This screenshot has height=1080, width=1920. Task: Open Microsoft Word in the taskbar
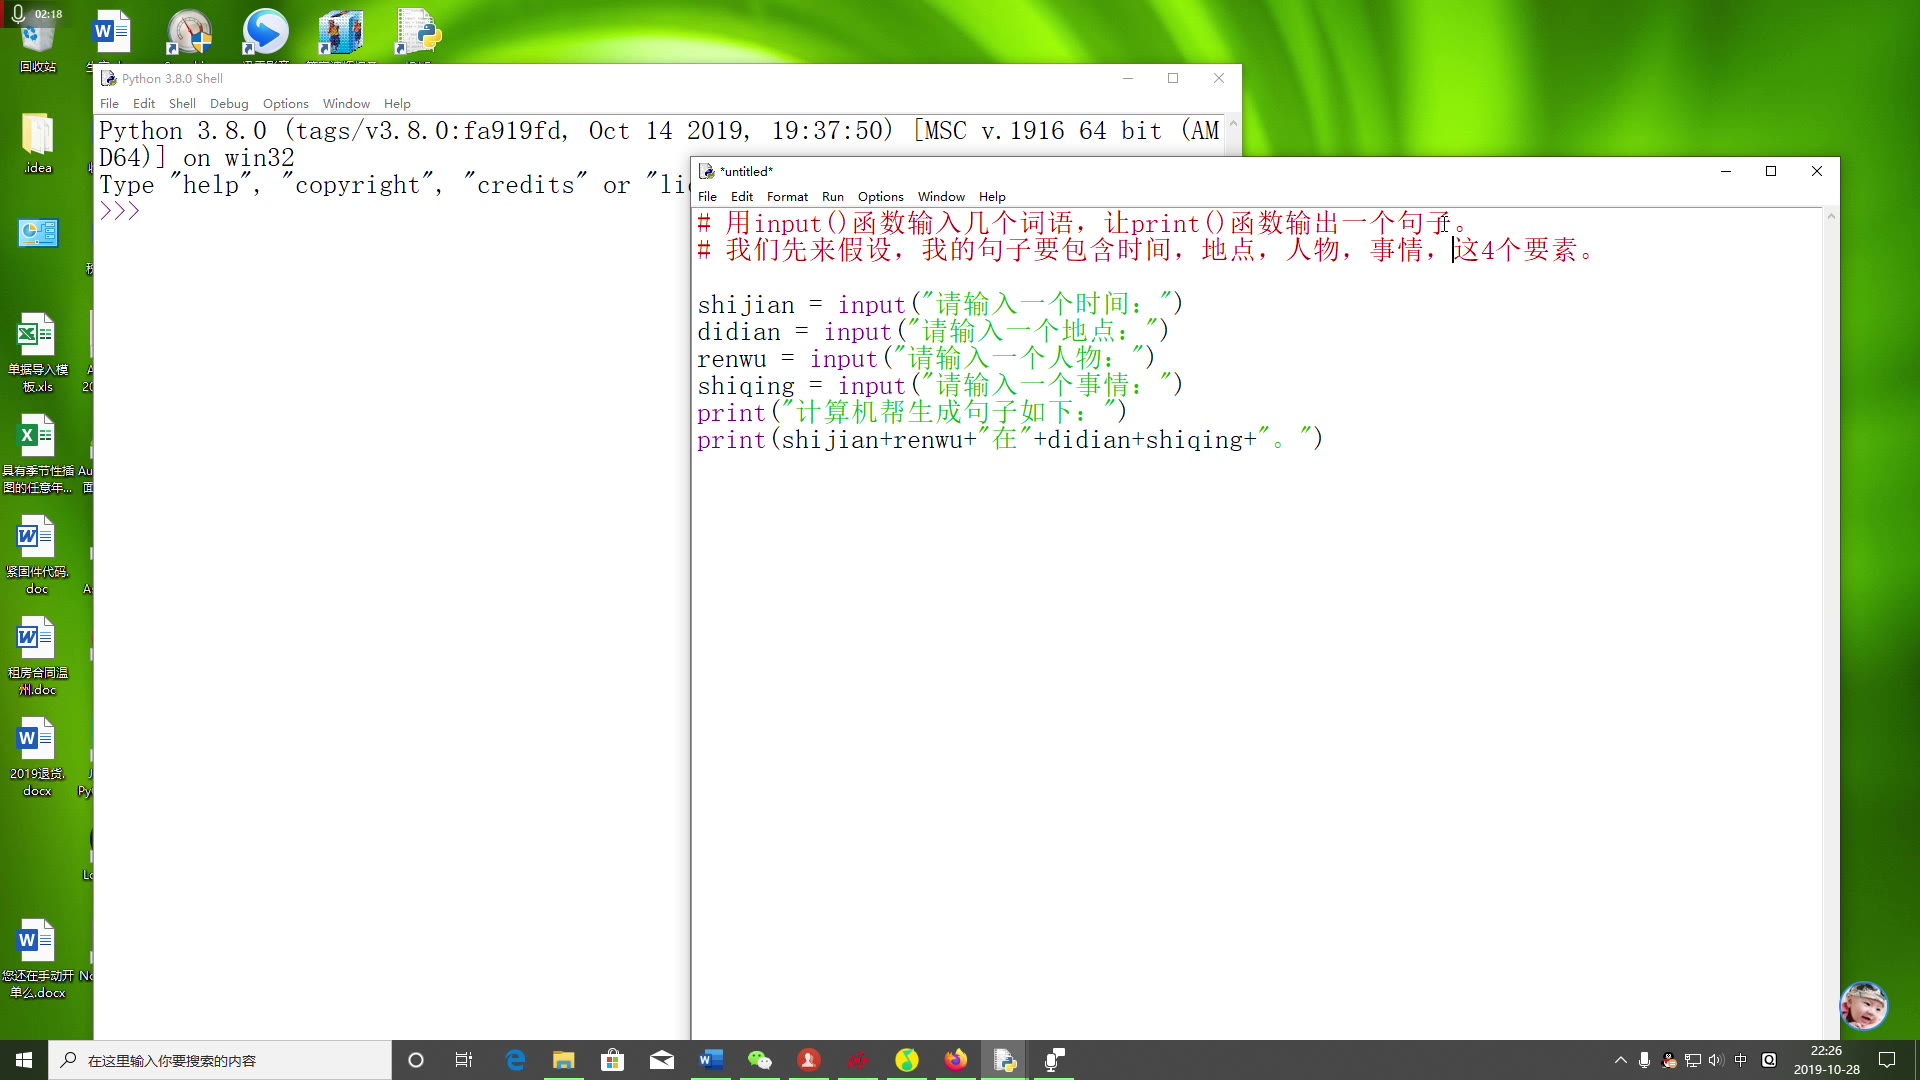coord(711,1060)
